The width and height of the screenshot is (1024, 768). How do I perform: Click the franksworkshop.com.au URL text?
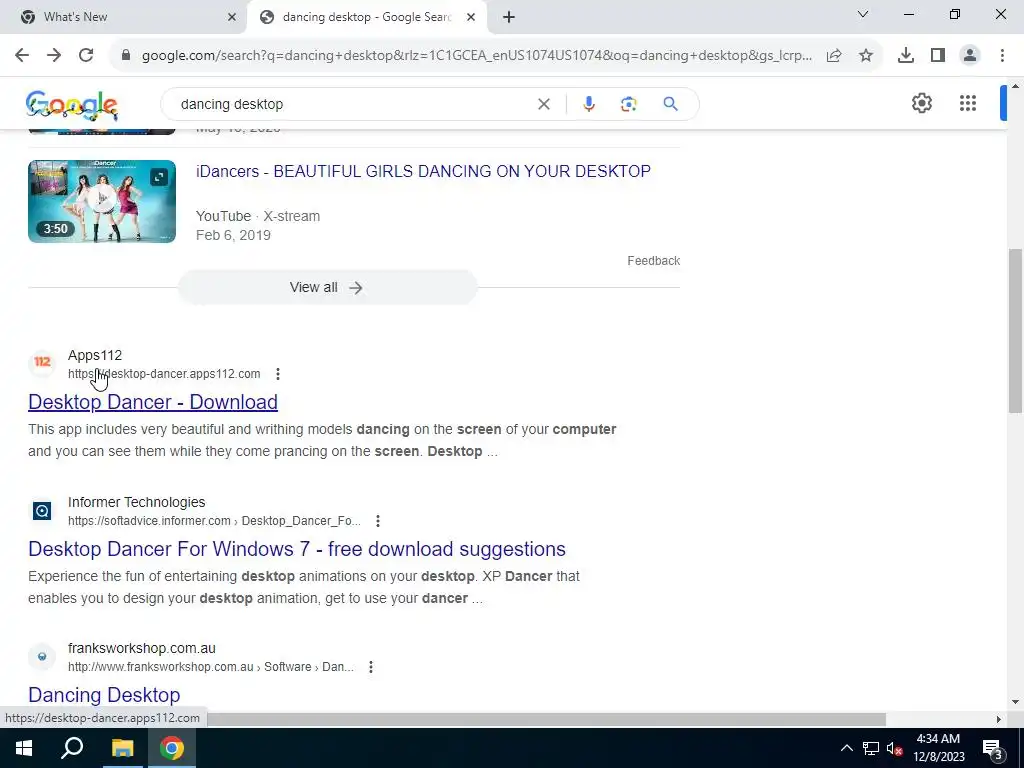click(211, 667)
